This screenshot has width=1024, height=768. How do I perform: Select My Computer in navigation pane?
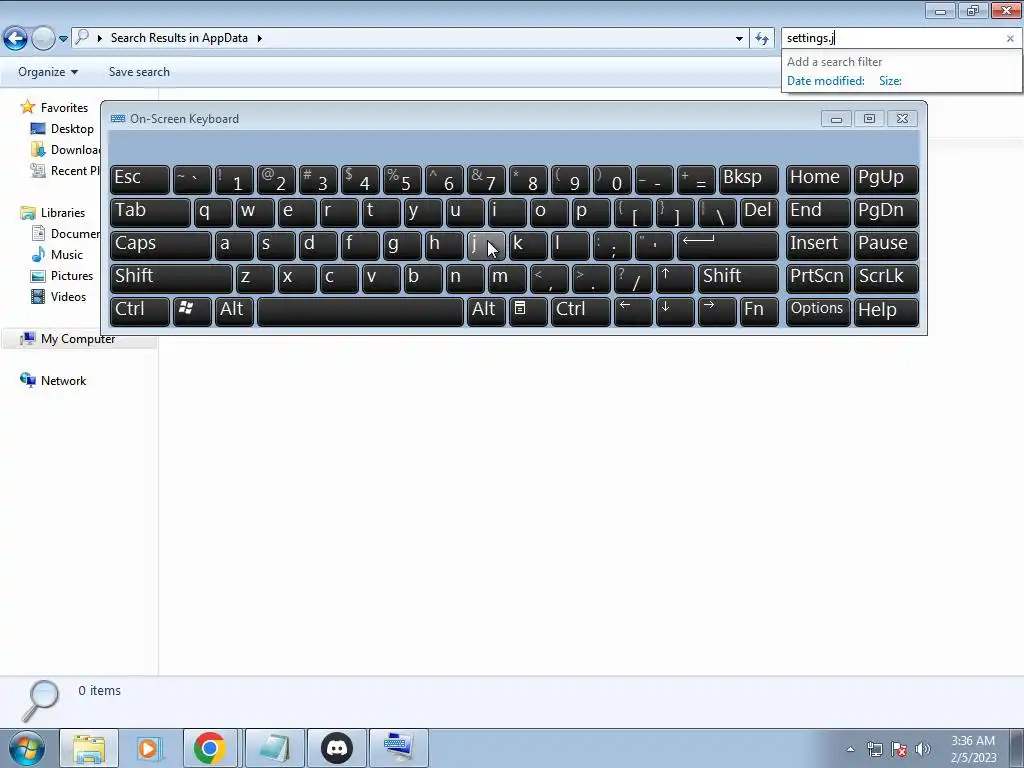[68, 339]
